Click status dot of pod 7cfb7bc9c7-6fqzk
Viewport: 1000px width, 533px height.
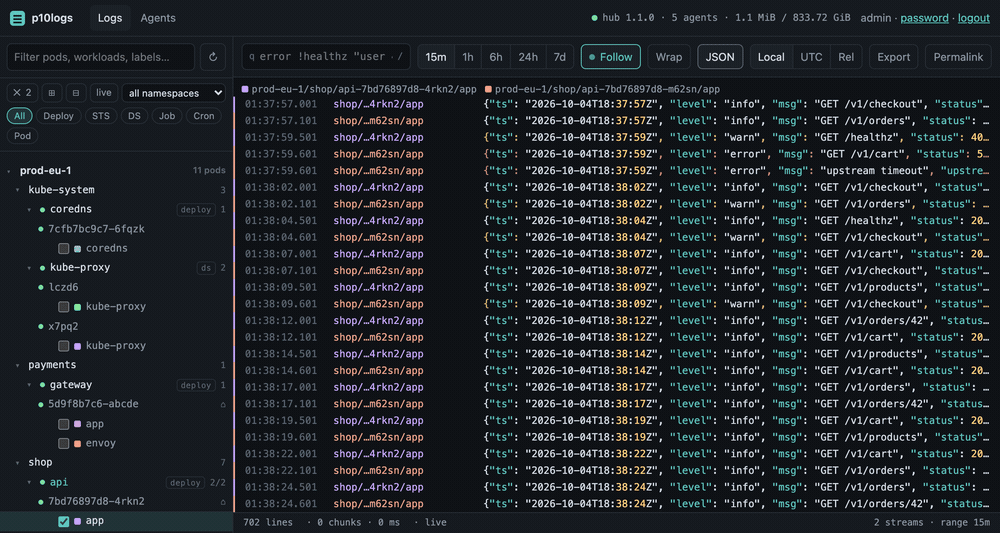coord(42,229)
